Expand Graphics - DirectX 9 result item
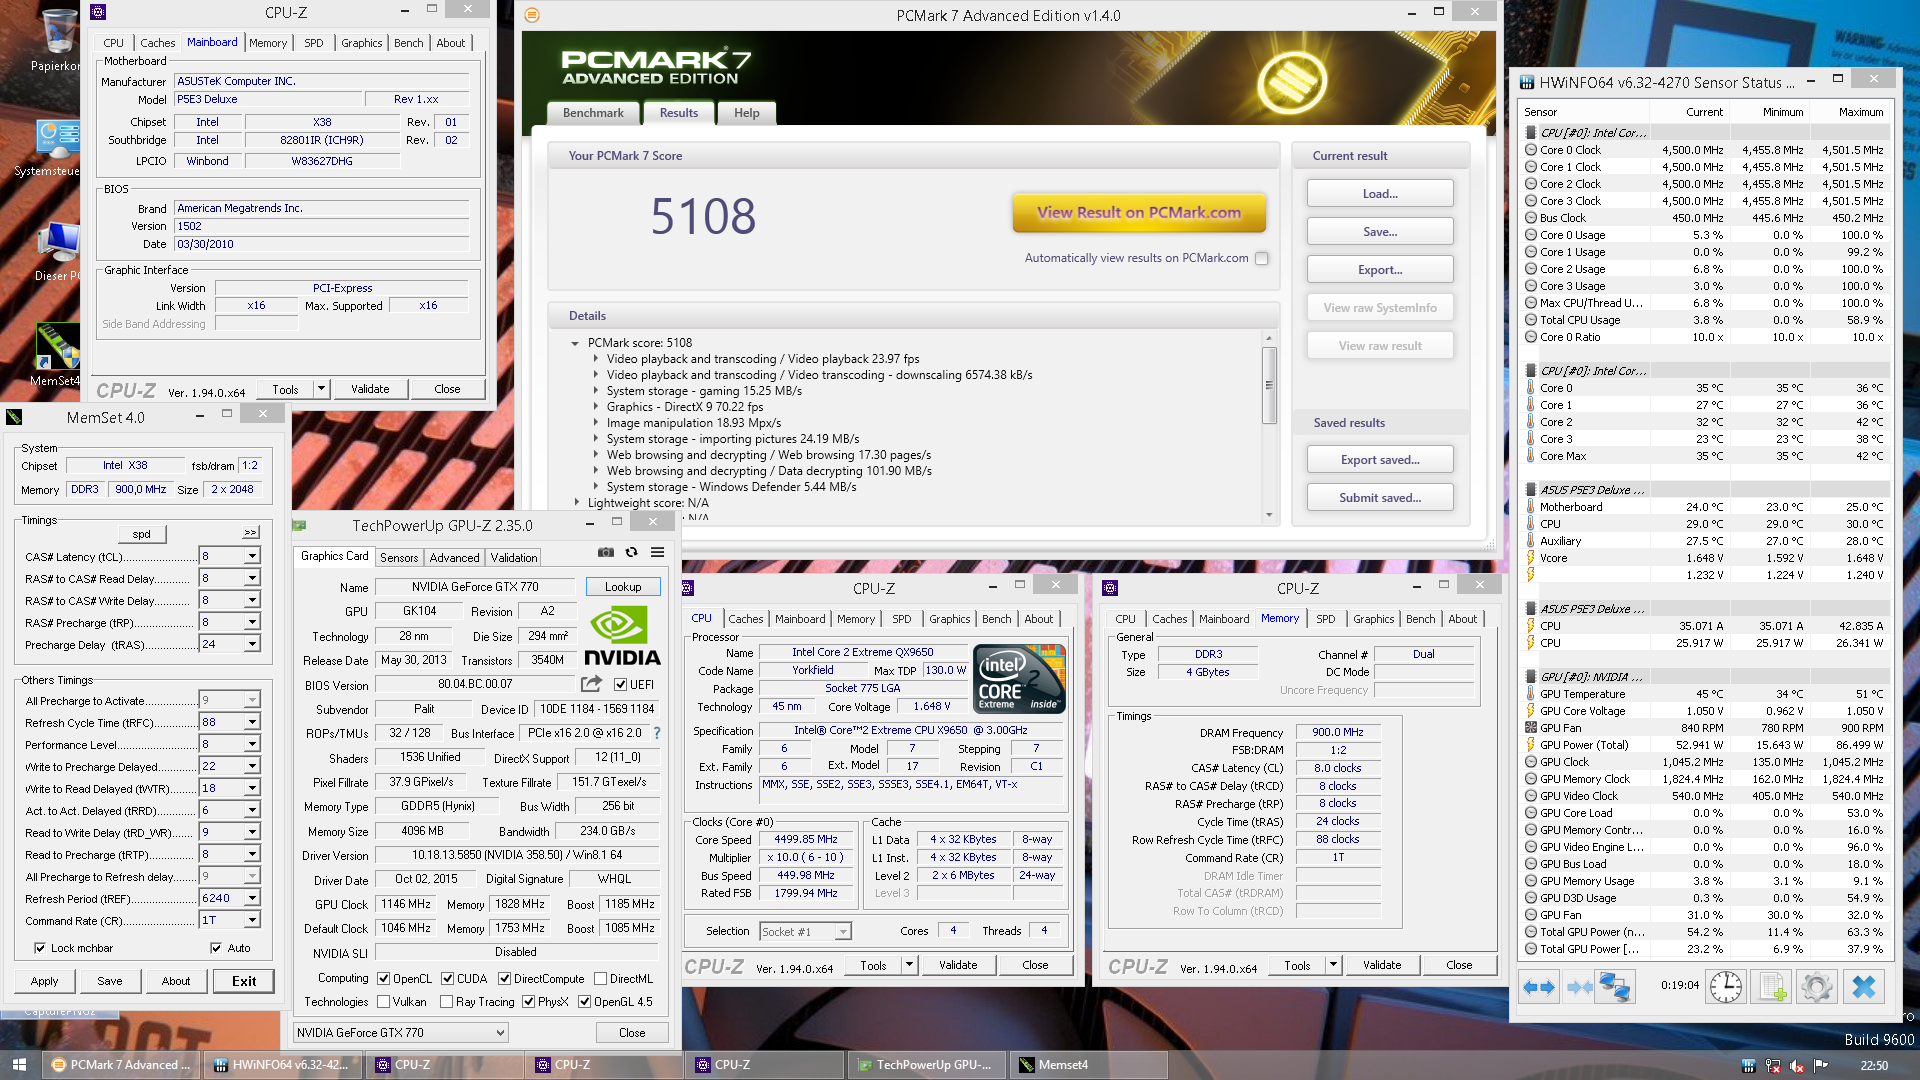The height and width of the screenshot is (1080, 1920). click(x=595, y=407)
